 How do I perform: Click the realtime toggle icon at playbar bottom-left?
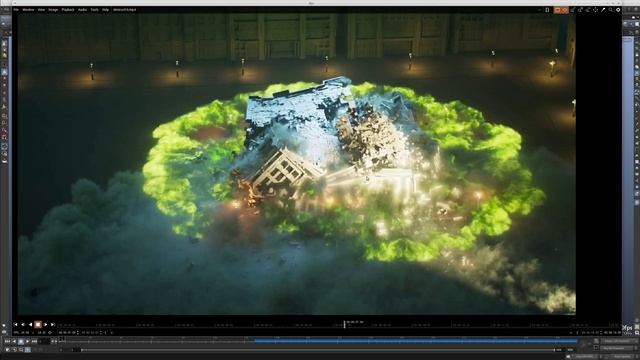pyautogui.click(x=7, y=350)
